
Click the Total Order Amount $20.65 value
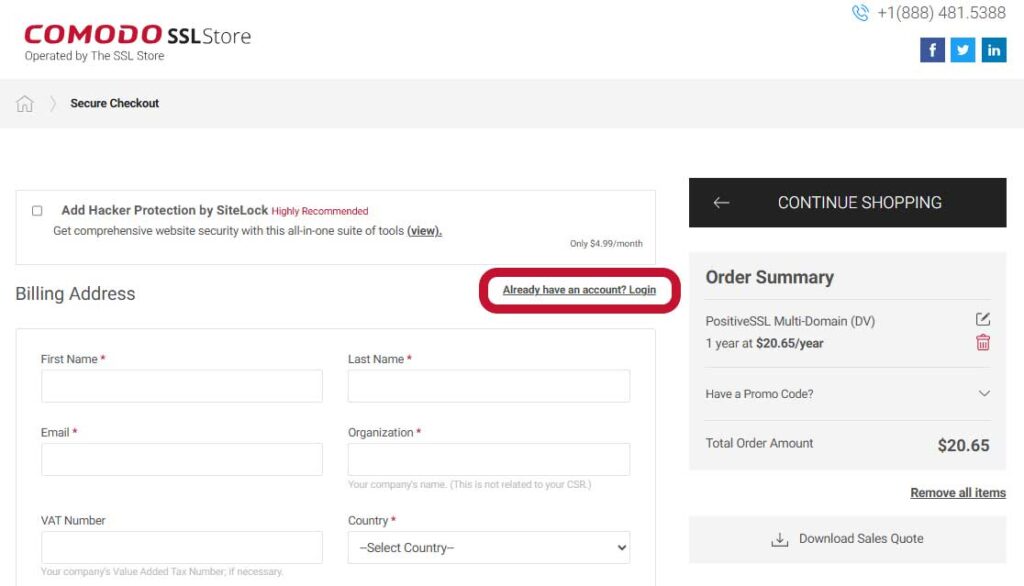pos(963,446)
